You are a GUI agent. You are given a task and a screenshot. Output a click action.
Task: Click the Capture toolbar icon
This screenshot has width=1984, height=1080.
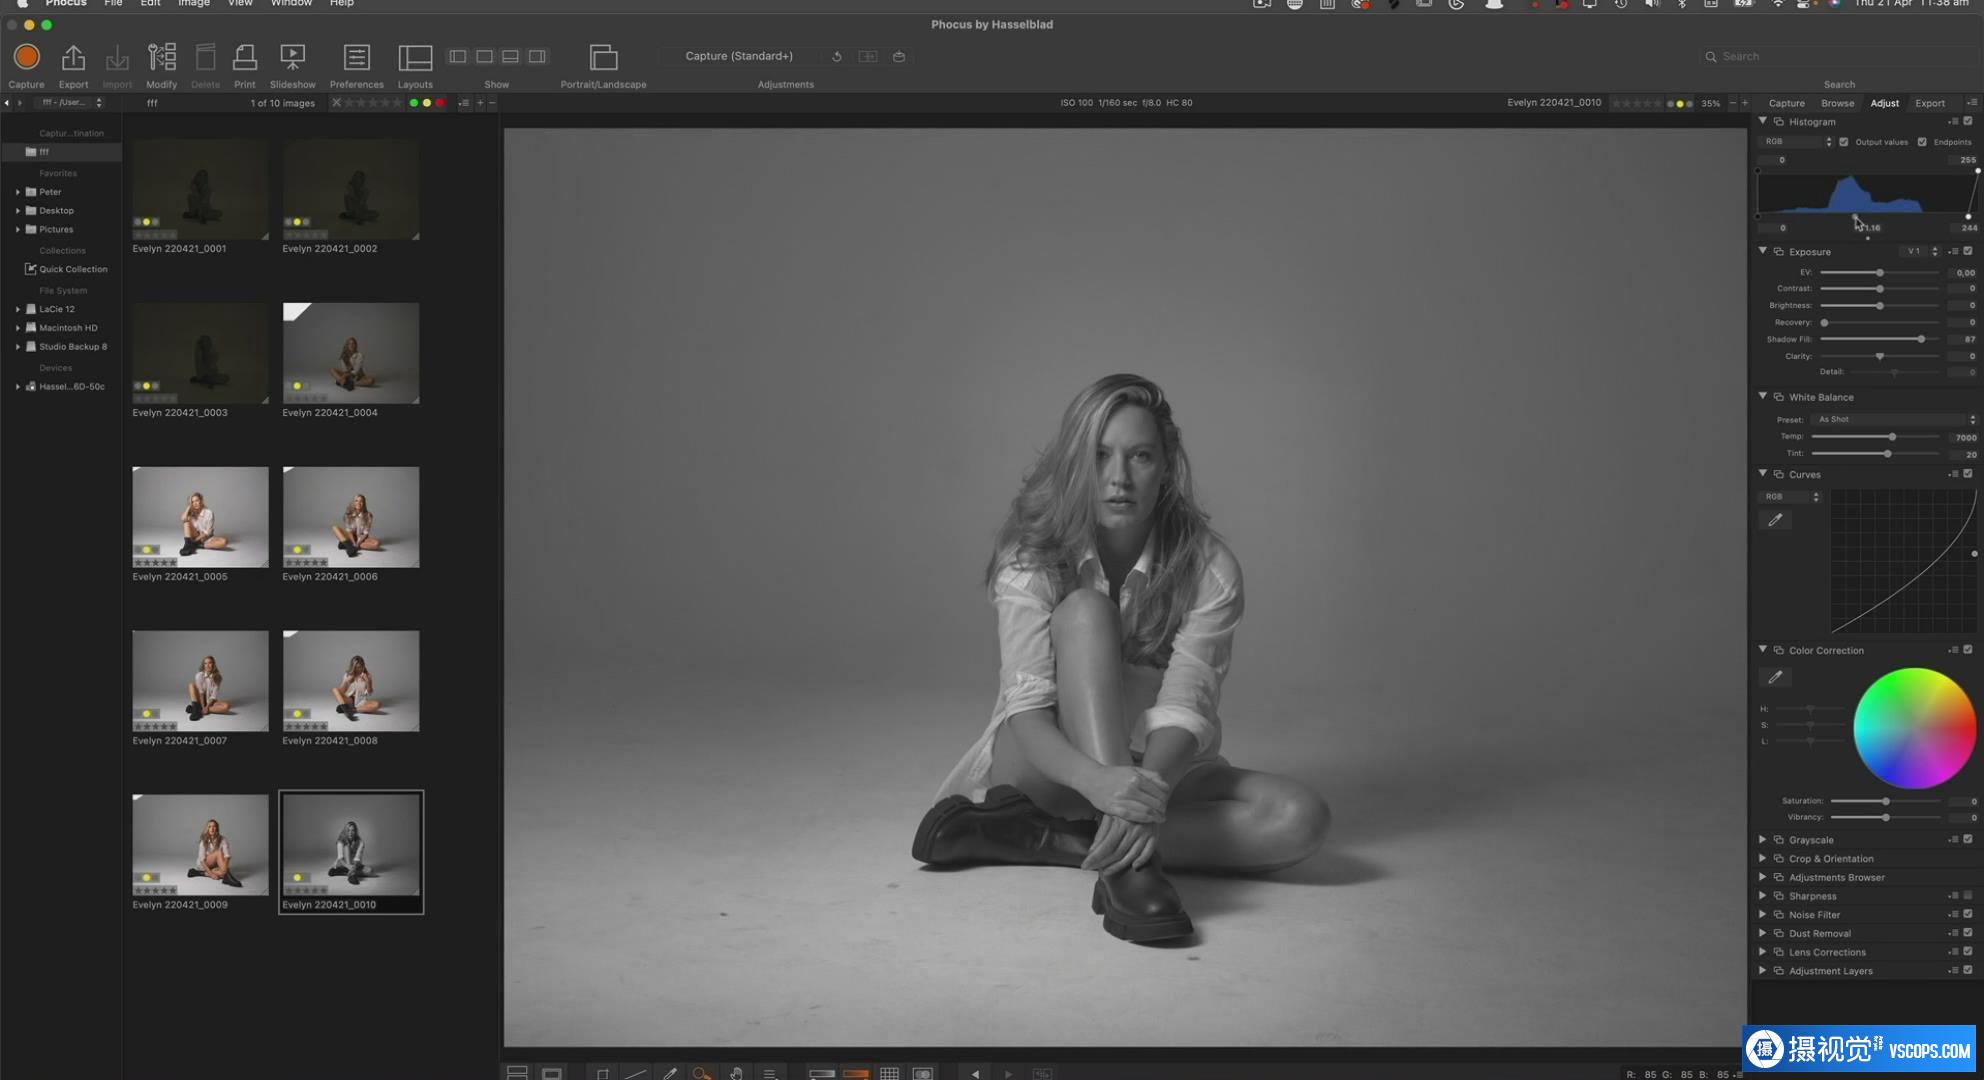(x=27, y=58)
